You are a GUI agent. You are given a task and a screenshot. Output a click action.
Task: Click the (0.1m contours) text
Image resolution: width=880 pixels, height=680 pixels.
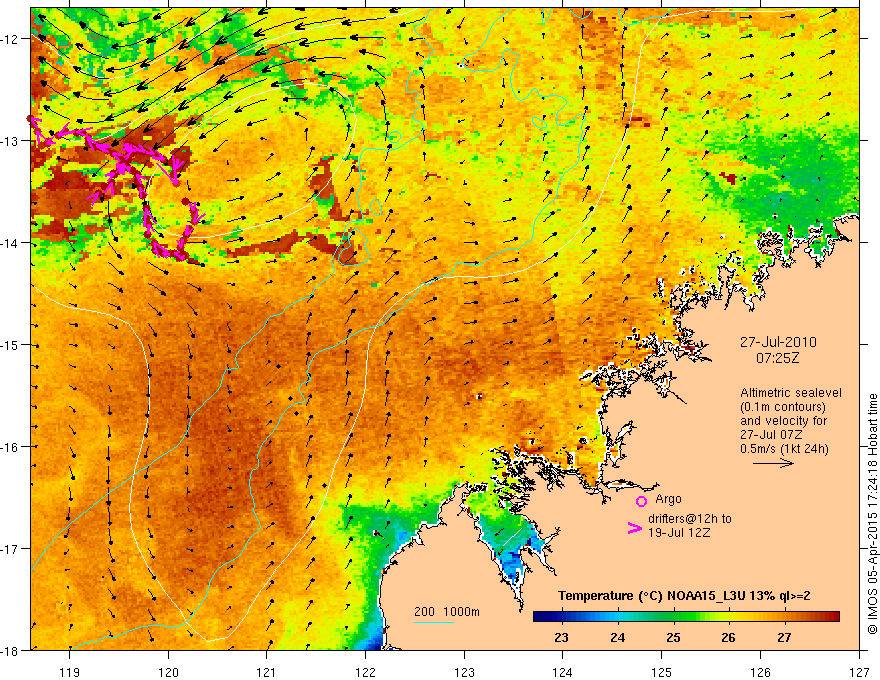(783, 407)
